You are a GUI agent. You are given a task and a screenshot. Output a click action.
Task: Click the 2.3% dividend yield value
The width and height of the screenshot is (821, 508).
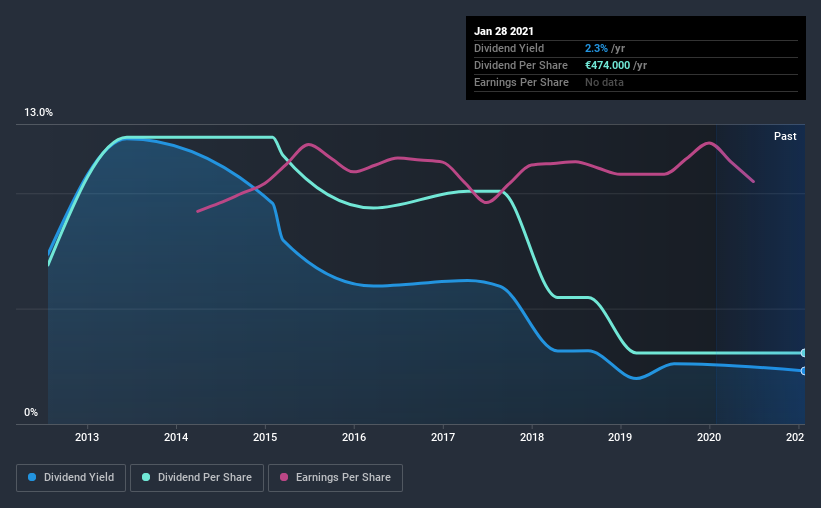point(596,48)
